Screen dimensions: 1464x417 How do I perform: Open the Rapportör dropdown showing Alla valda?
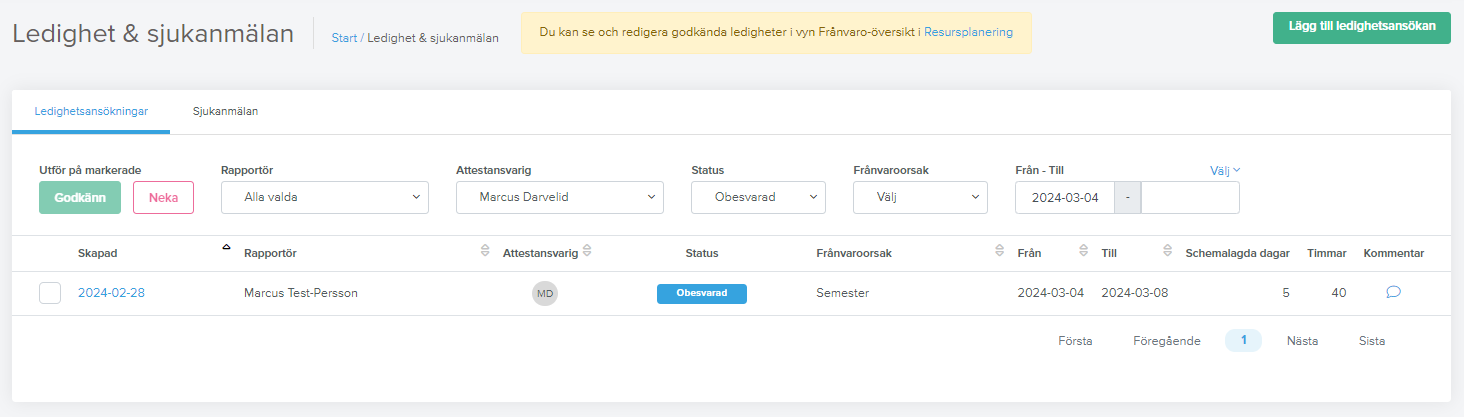(325, 197)
